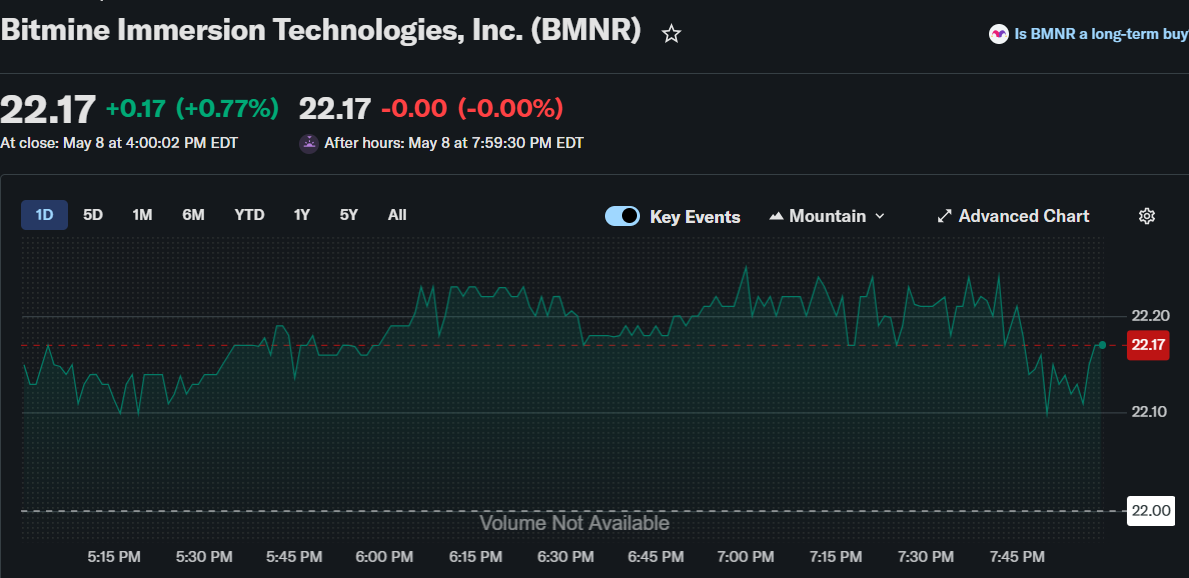
Task: Click the 6:45 PM time label
Action: [655, 558]
